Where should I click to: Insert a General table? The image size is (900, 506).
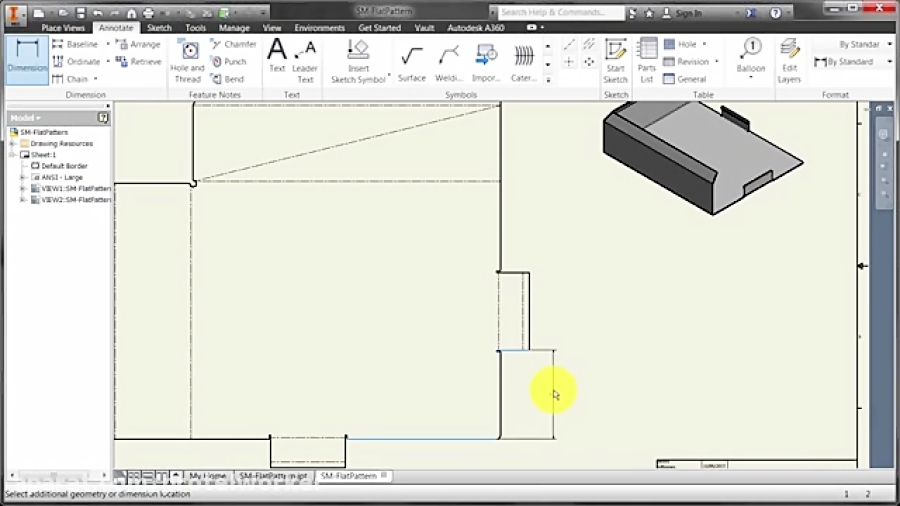[685, 79]
